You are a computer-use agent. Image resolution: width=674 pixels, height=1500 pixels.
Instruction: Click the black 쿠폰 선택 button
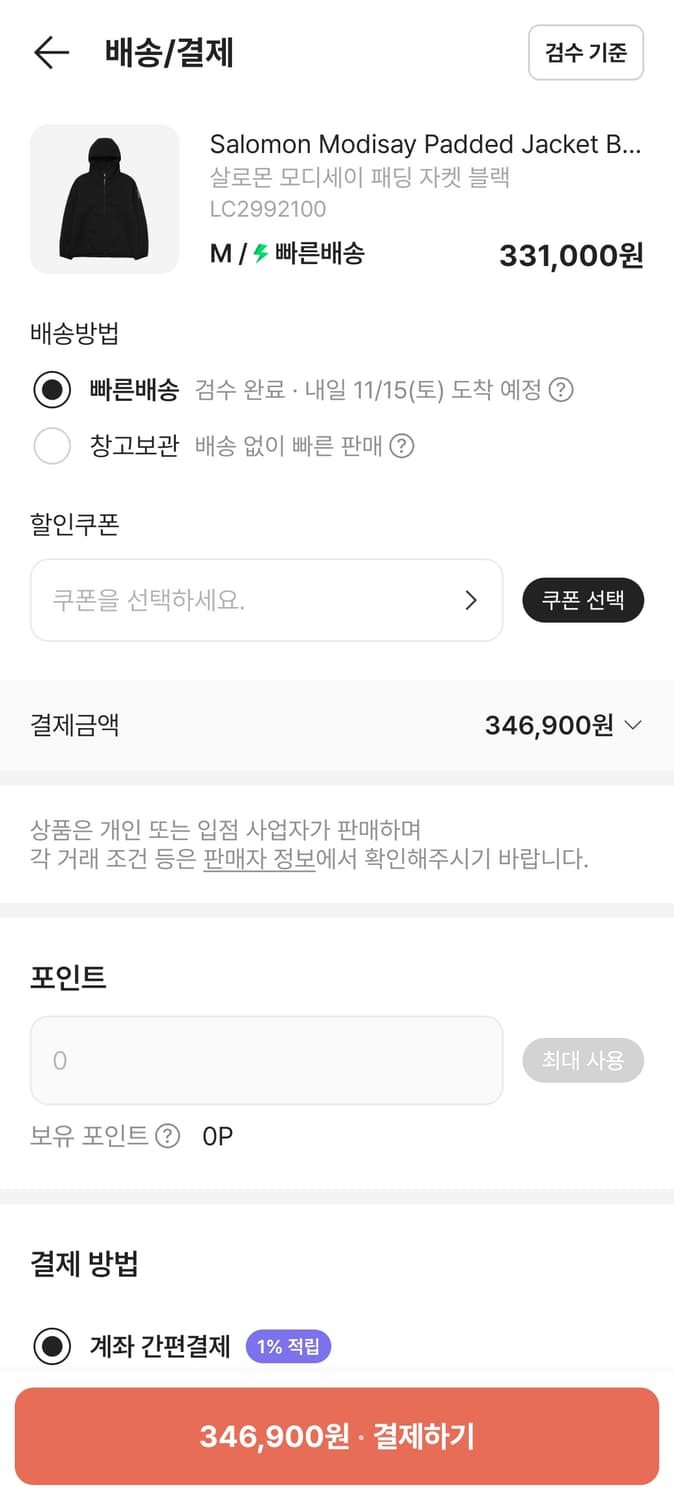[583, 600]
